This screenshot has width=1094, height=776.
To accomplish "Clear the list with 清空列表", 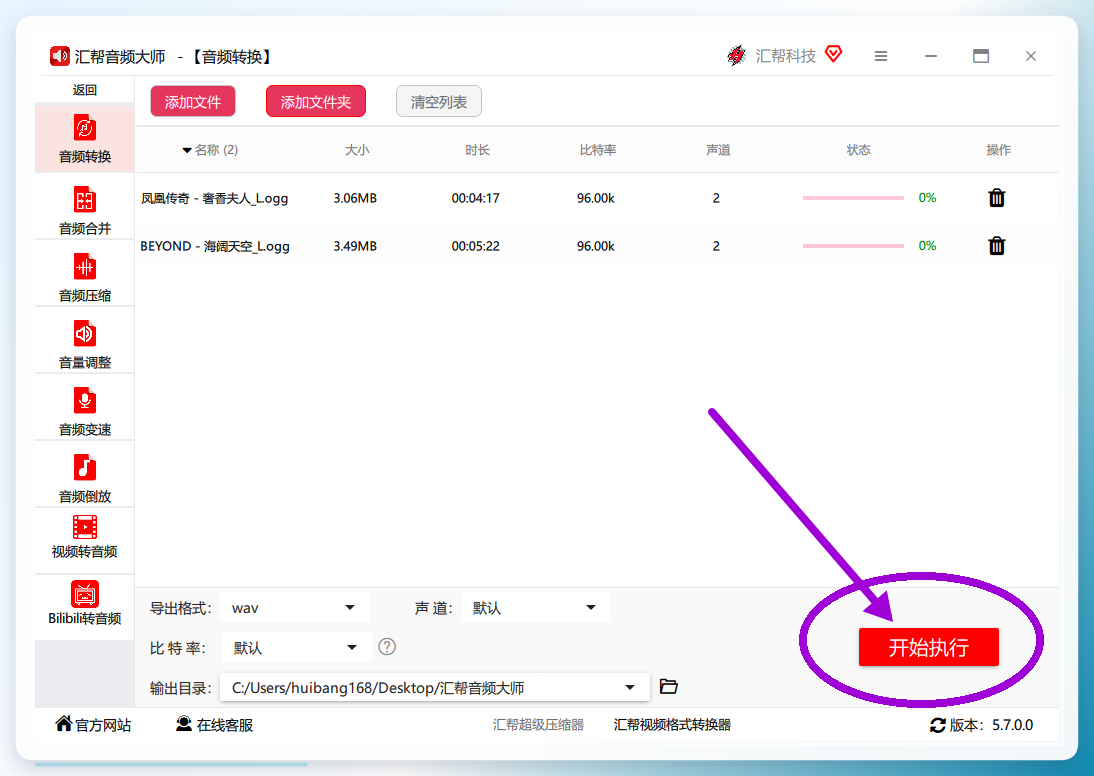I will pyautogui.click(x=438, y=102).
